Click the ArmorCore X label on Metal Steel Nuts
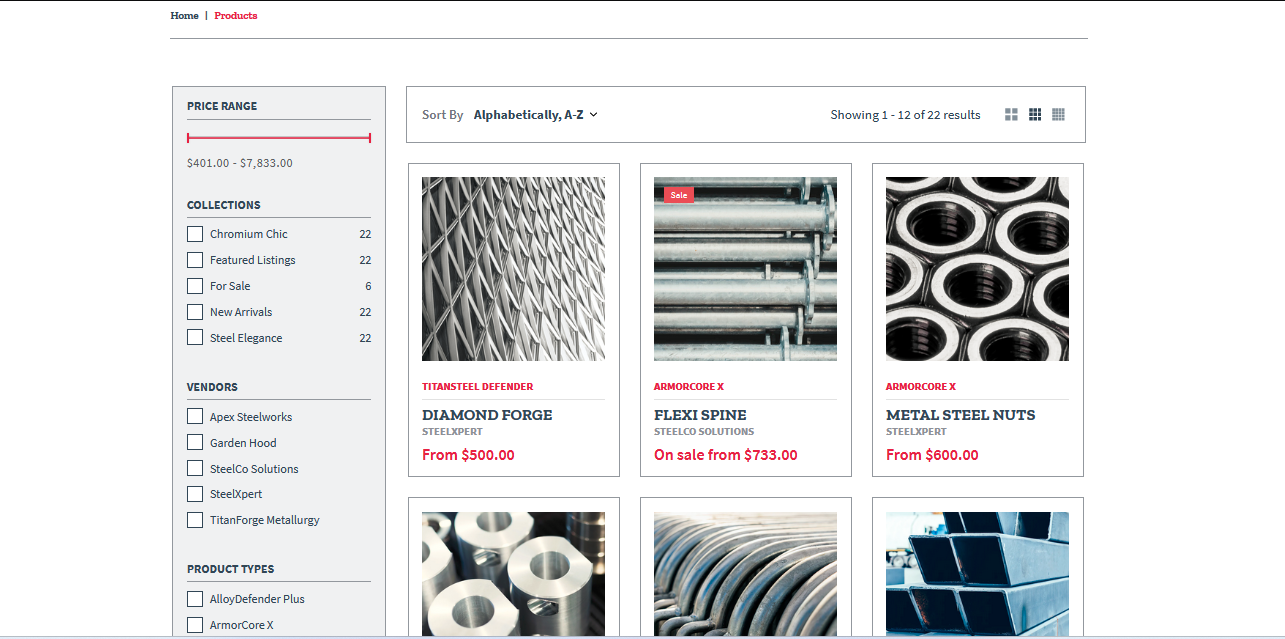 click(921, 387)
